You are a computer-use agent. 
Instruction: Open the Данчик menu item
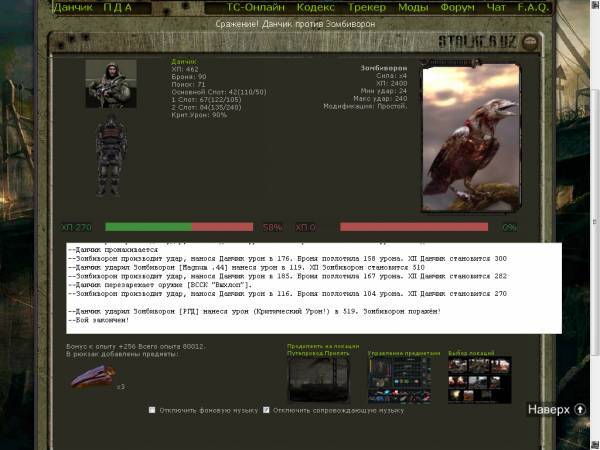pyautogui.click(x=73, y=7)
